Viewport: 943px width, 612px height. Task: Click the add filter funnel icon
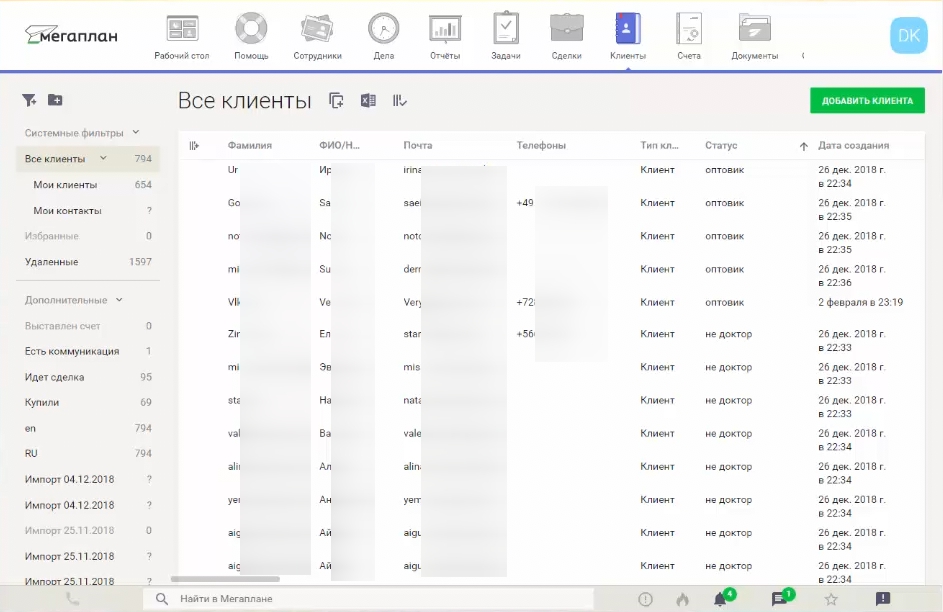29,100
